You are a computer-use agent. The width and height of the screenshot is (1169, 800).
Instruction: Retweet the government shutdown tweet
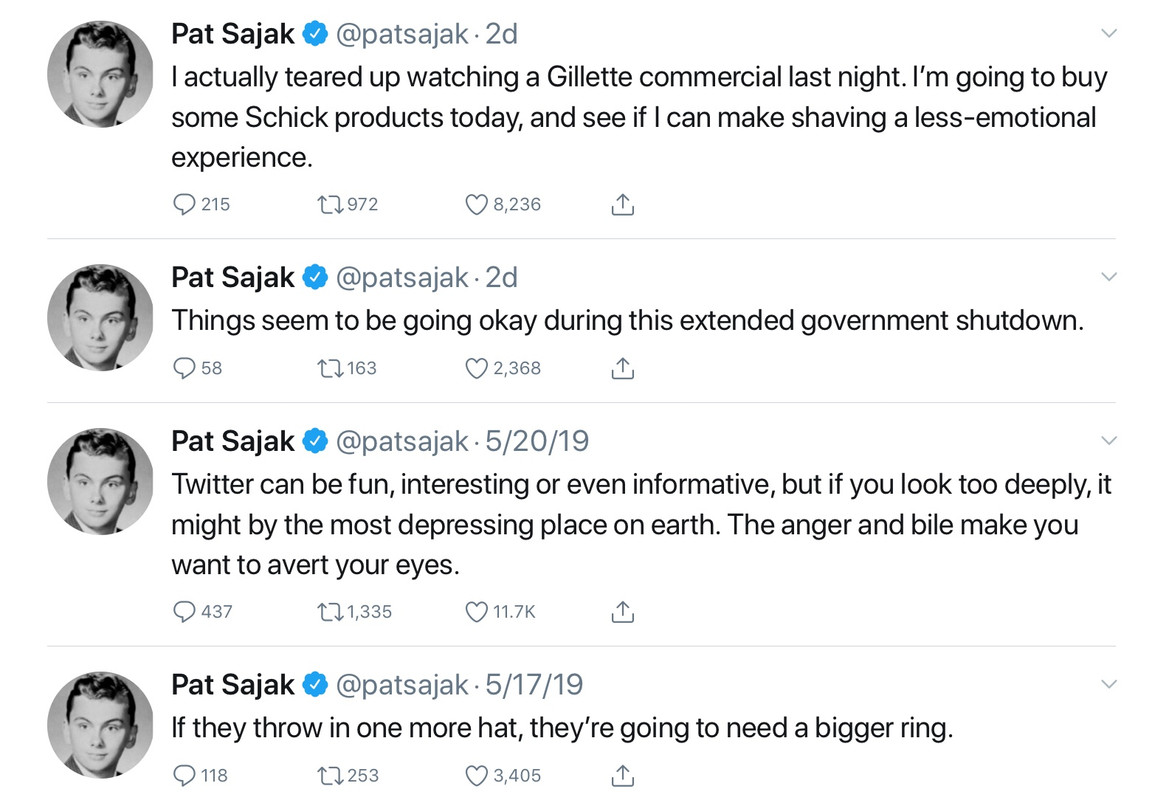[x=329, y=368]
